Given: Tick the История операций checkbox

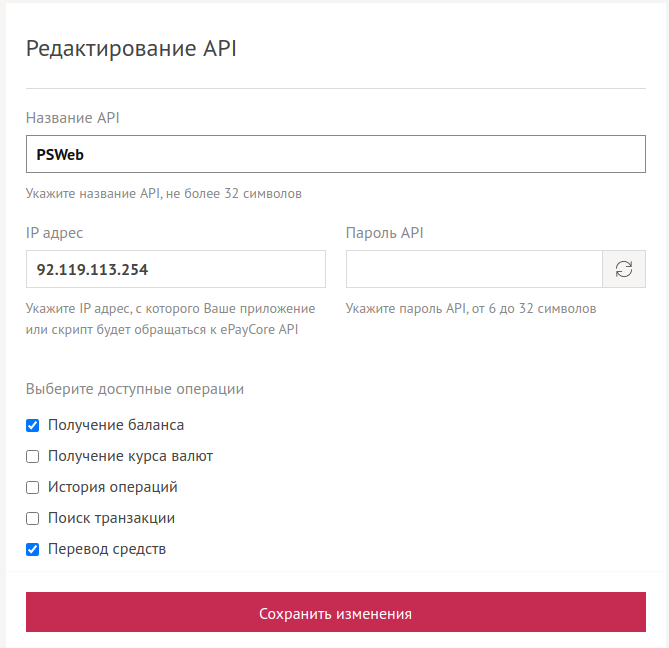Looking at the screenshot, I should pos(32,487).
